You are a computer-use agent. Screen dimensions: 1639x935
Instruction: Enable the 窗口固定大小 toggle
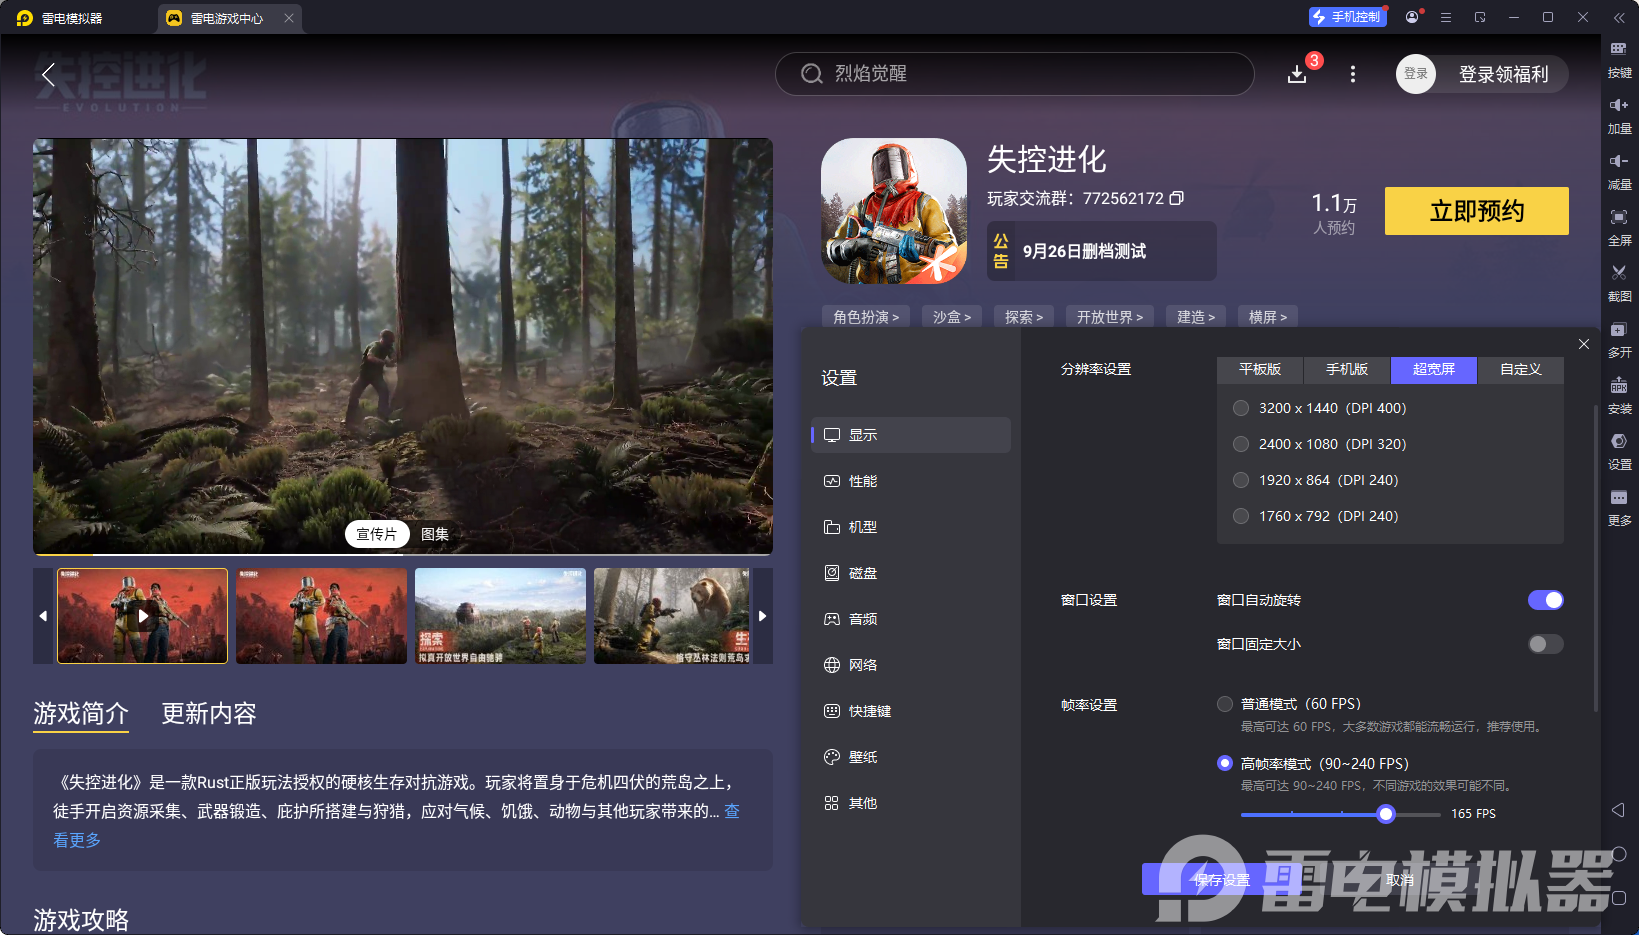[x=1544, y=644]
